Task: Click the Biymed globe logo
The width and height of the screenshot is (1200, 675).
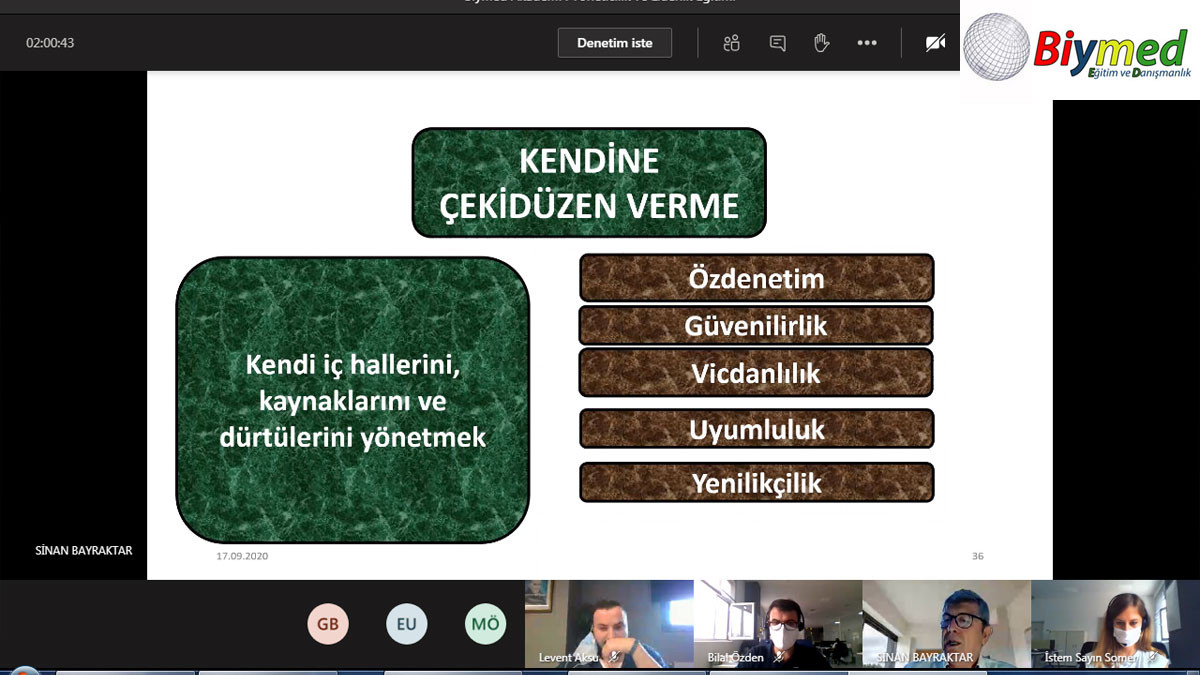Action: (995, 47)
